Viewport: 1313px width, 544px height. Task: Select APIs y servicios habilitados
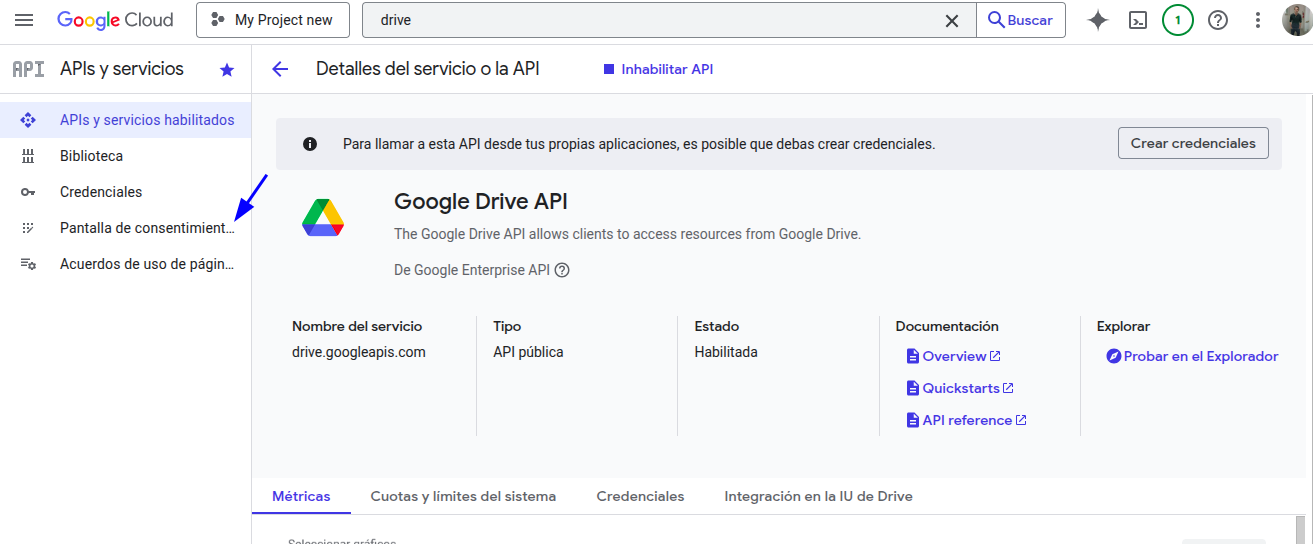(125, 120)
